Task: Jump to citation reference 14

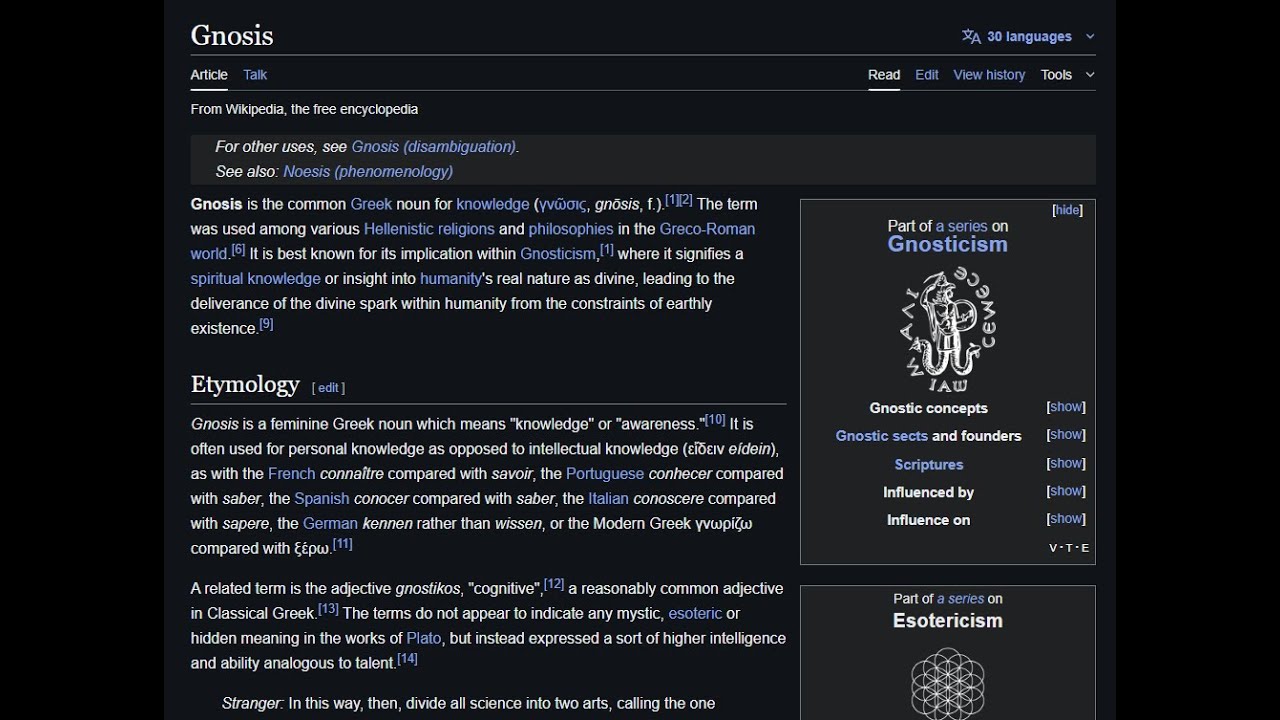Action: point(407,660)
